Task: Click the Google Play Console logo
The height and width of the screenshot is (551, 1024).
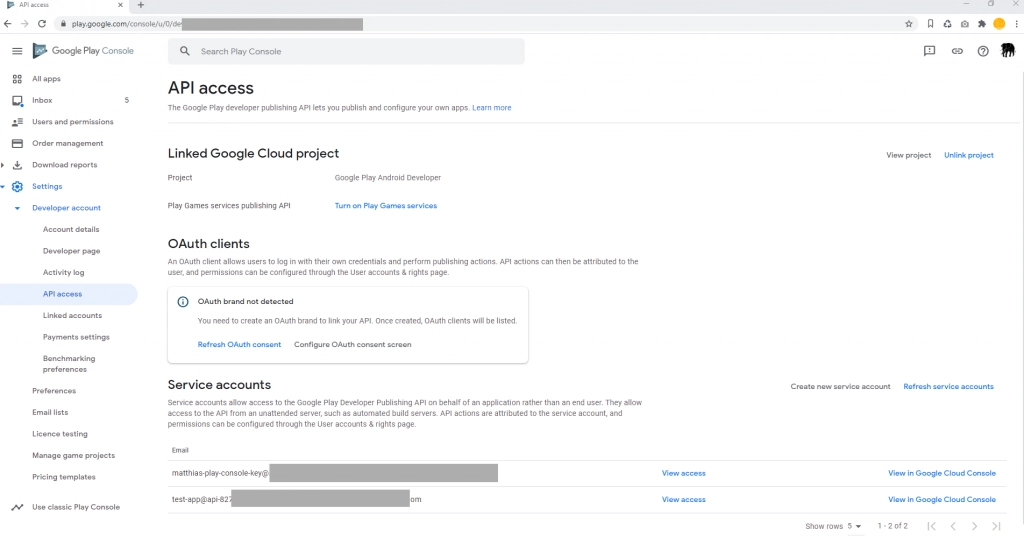Action: 83,51
